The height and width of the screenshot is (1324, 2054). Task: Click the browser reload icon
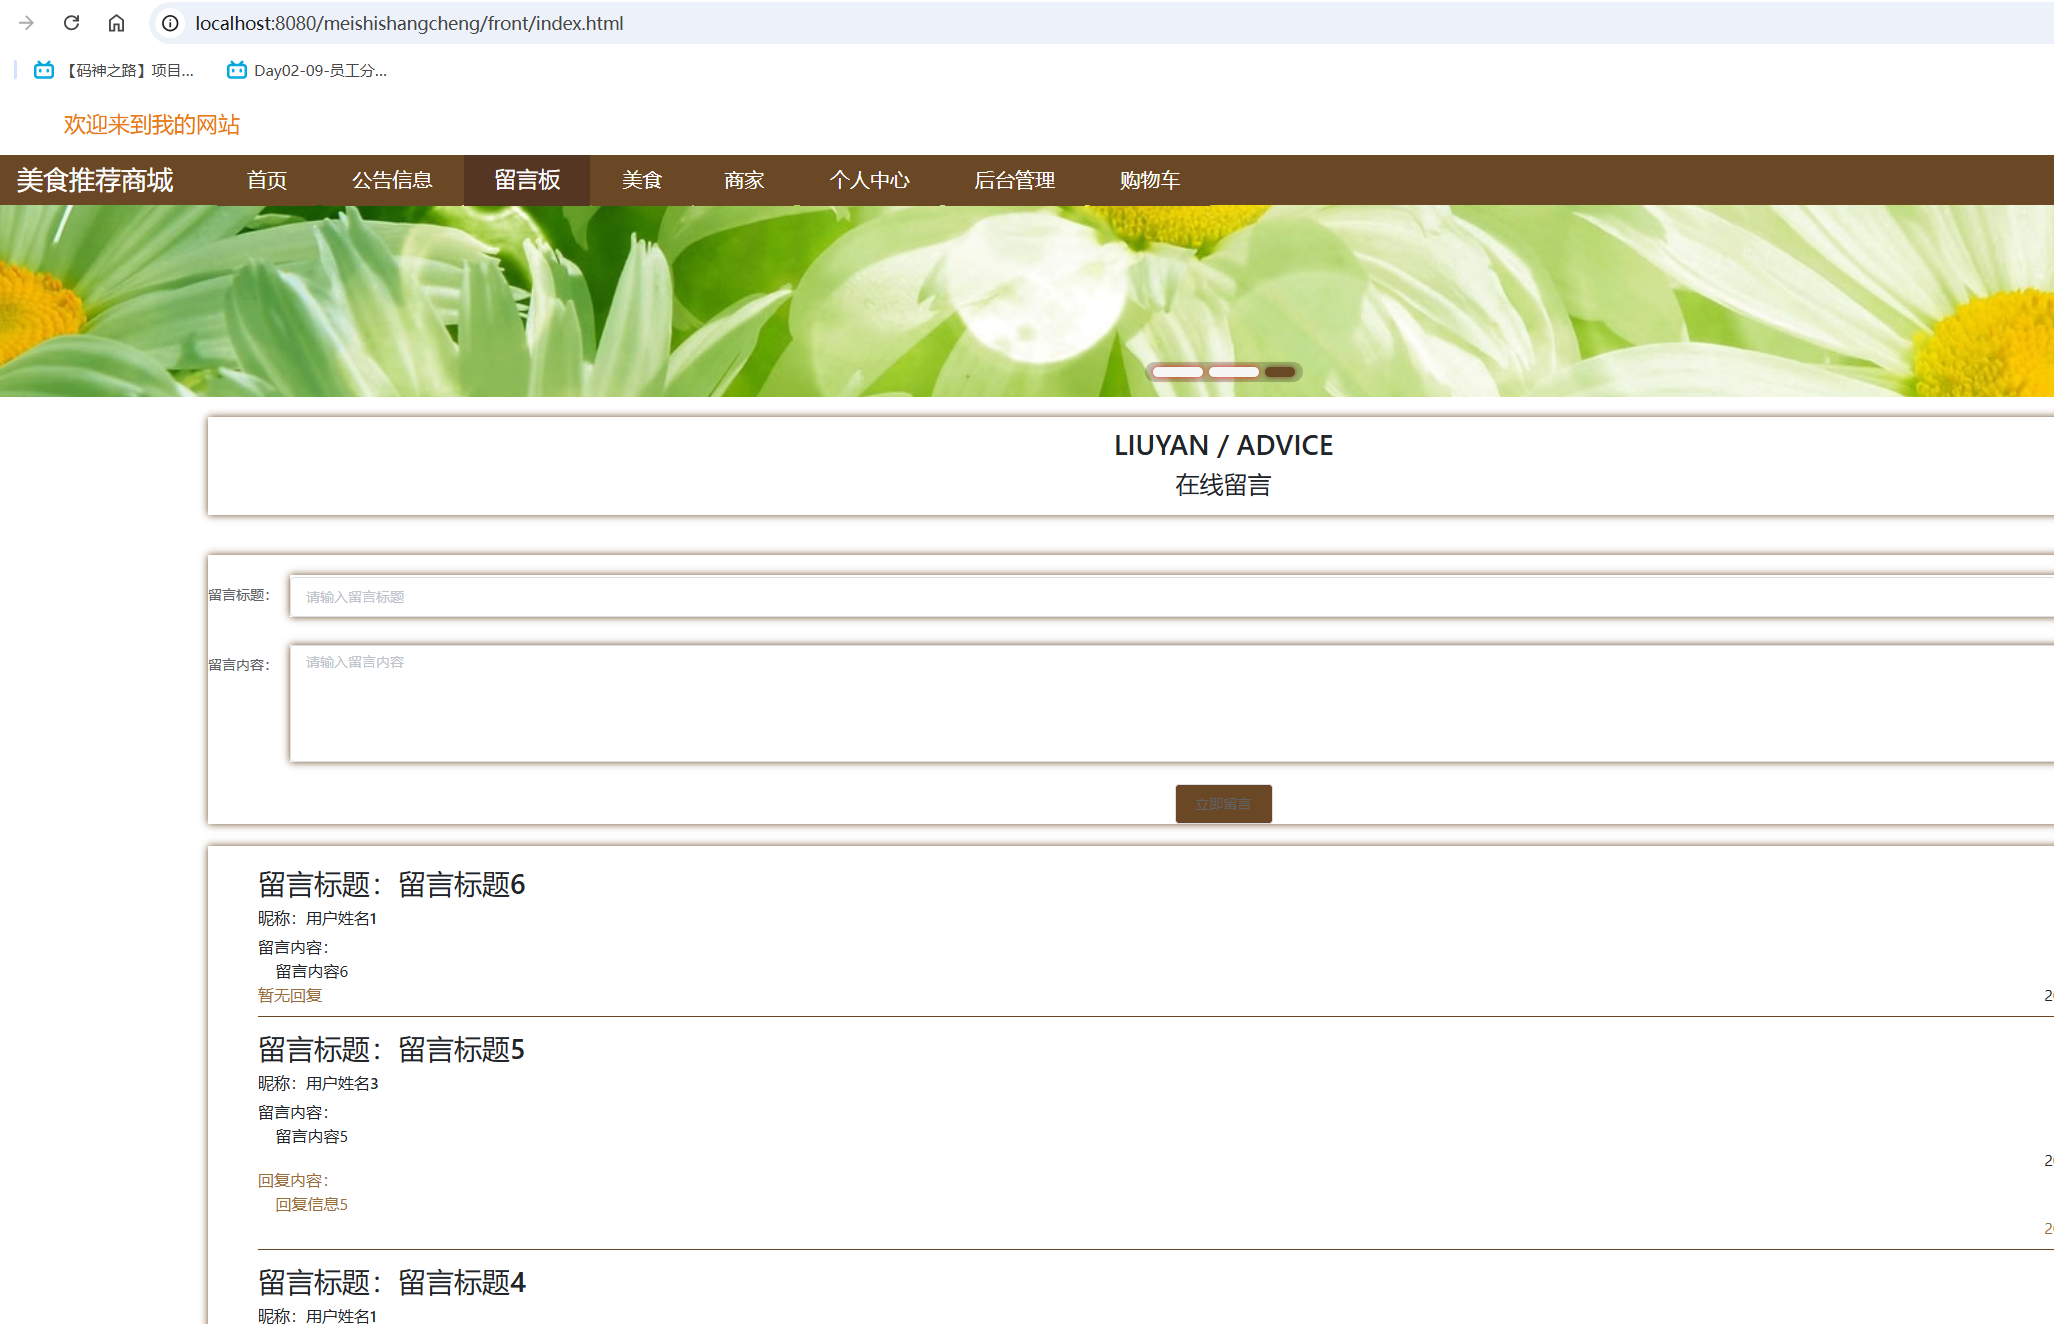click(71, 23)
